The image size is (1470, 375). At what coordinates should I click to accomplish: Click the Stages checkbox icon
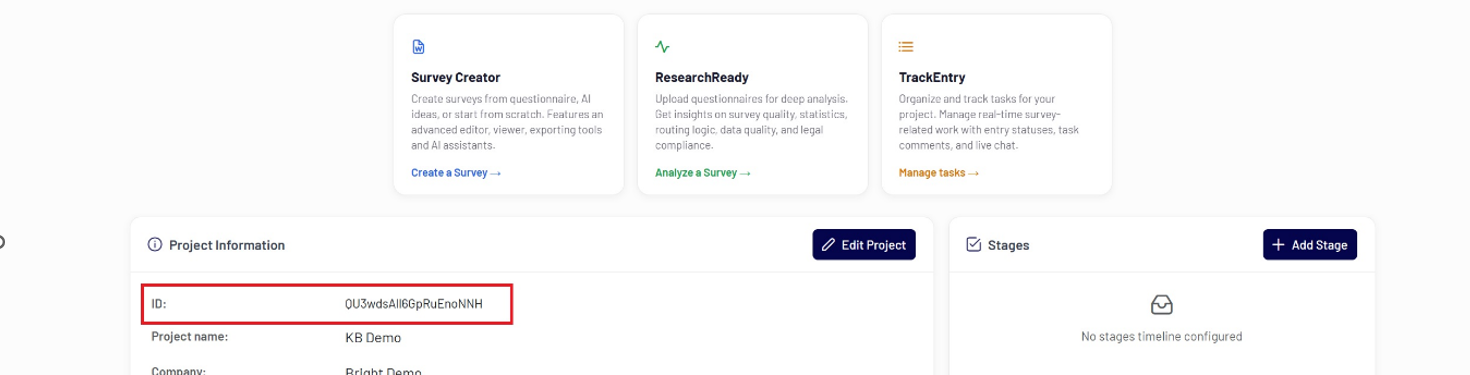click(974, 245)
